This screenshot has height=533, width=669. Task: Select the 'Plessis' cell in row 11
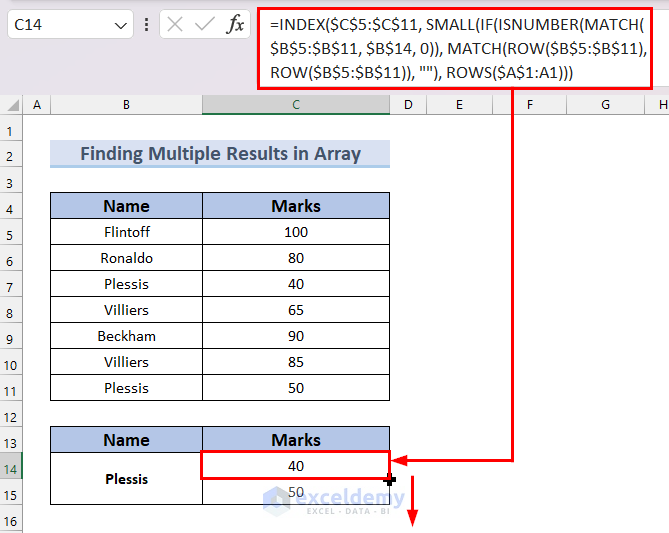(x=126, y=388)
